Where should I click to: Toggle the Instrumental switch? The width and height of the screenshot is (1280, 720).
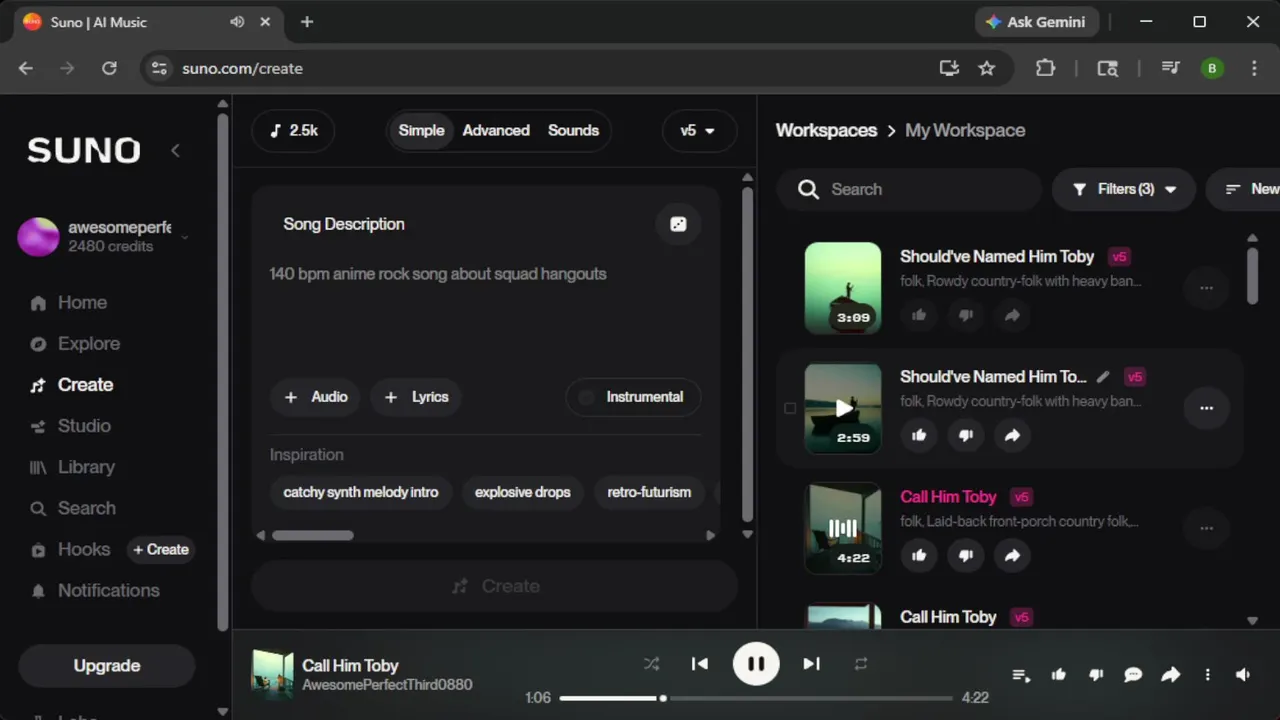[x=633, y=397]
